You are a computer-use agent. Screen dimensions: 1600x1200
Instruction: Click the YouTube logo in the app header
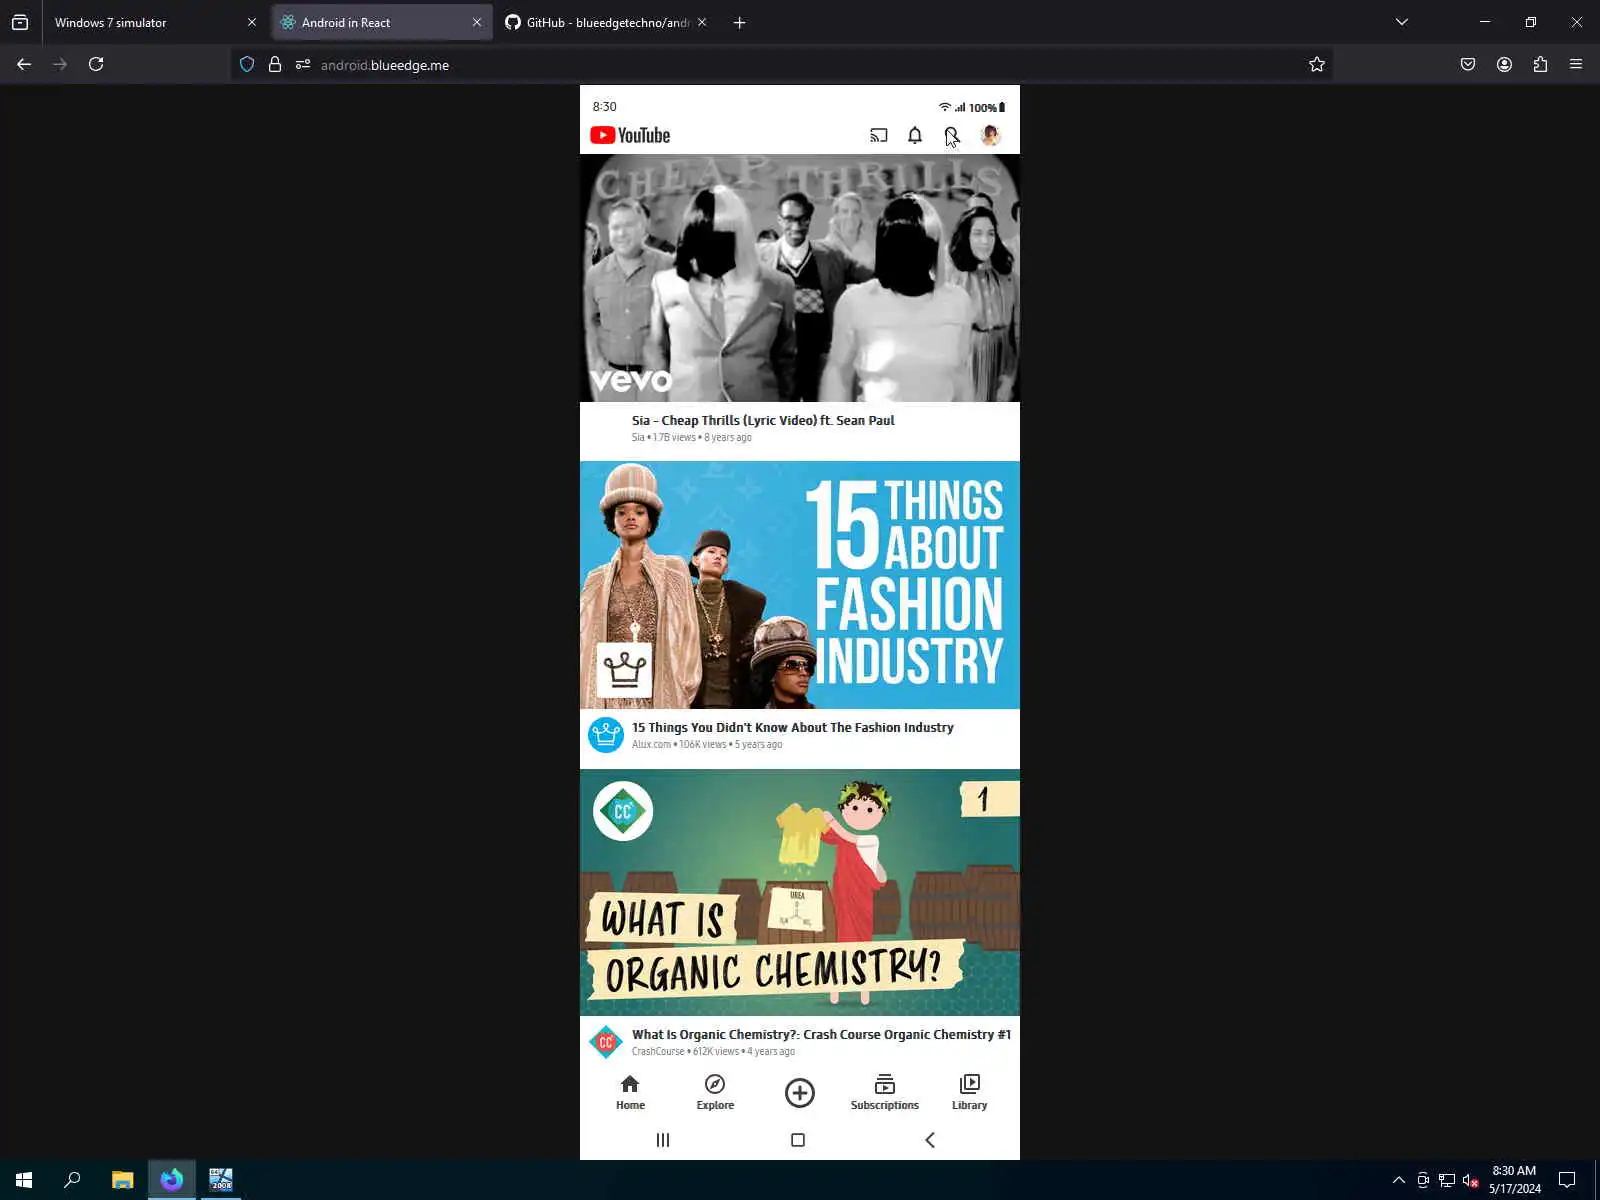coord(630,135)
